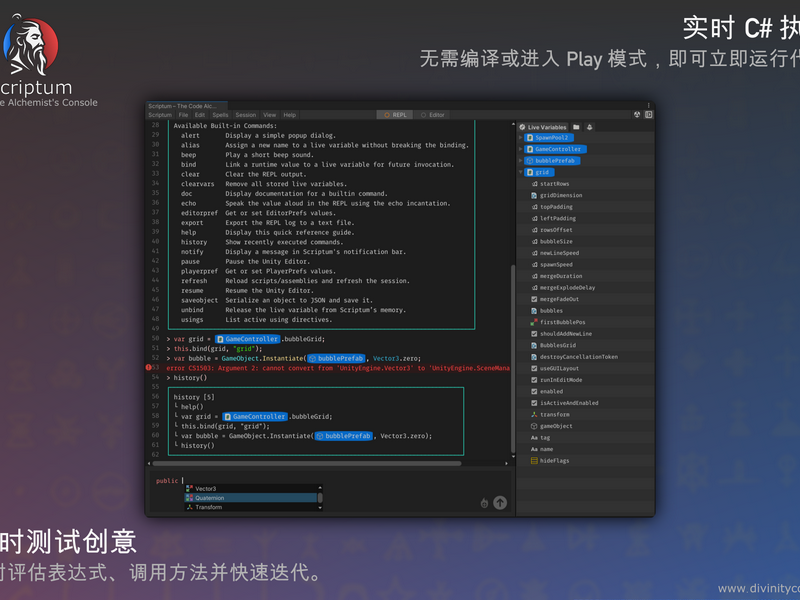The image size is (800, 600).
Task: Click the transform axes icon
Action: coord(534,414)
